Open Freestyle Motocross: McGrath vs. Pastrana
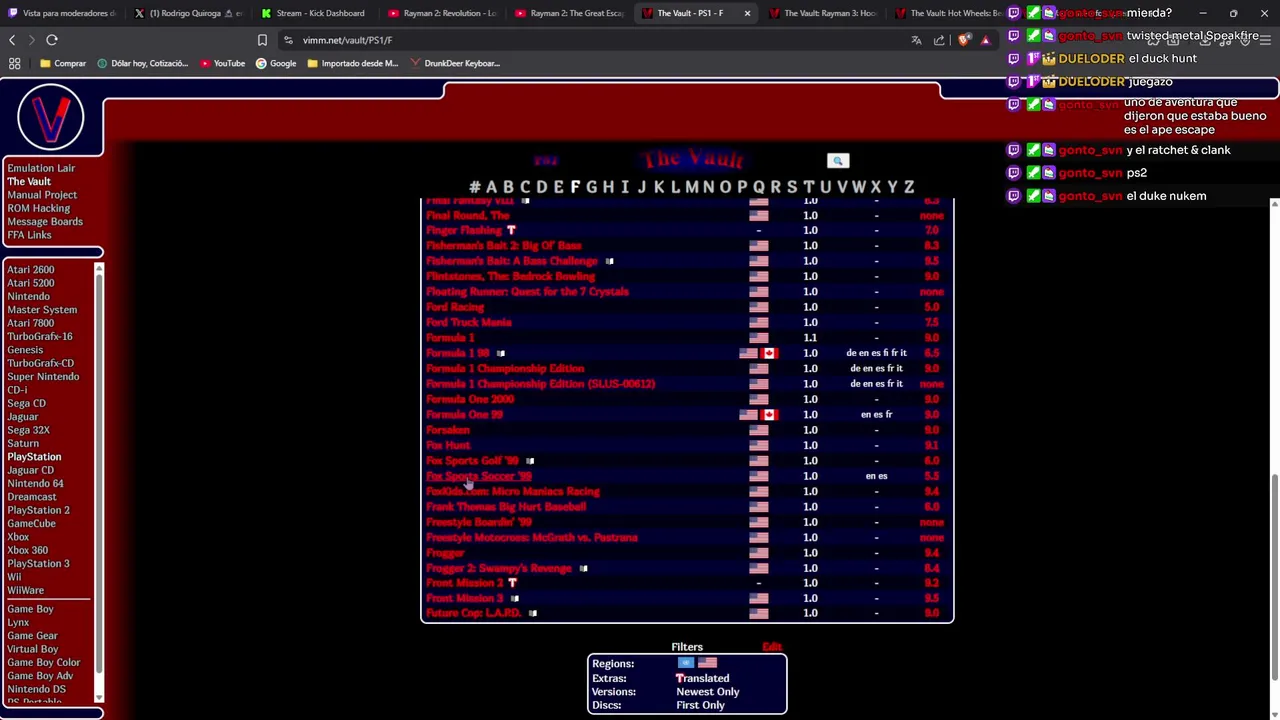The height and width of the screenshot is (720, 1280). tap(532, 537)
